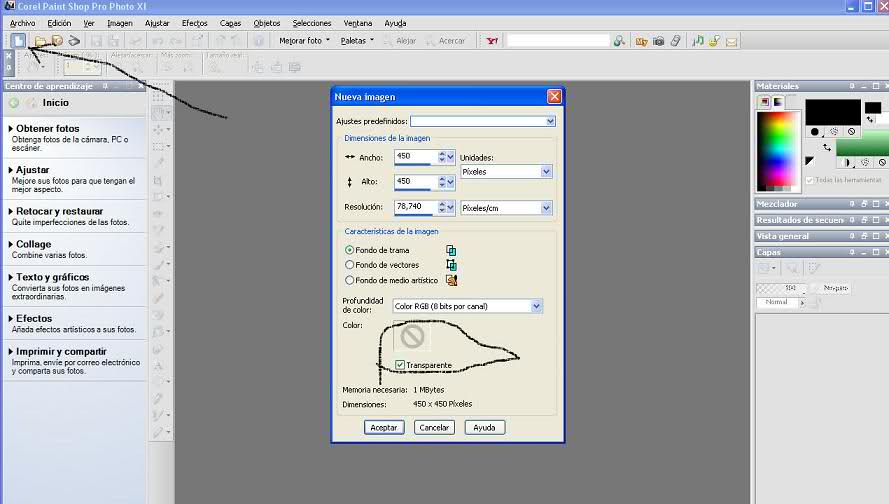Click the Ancho width input field

click(416, 157)
